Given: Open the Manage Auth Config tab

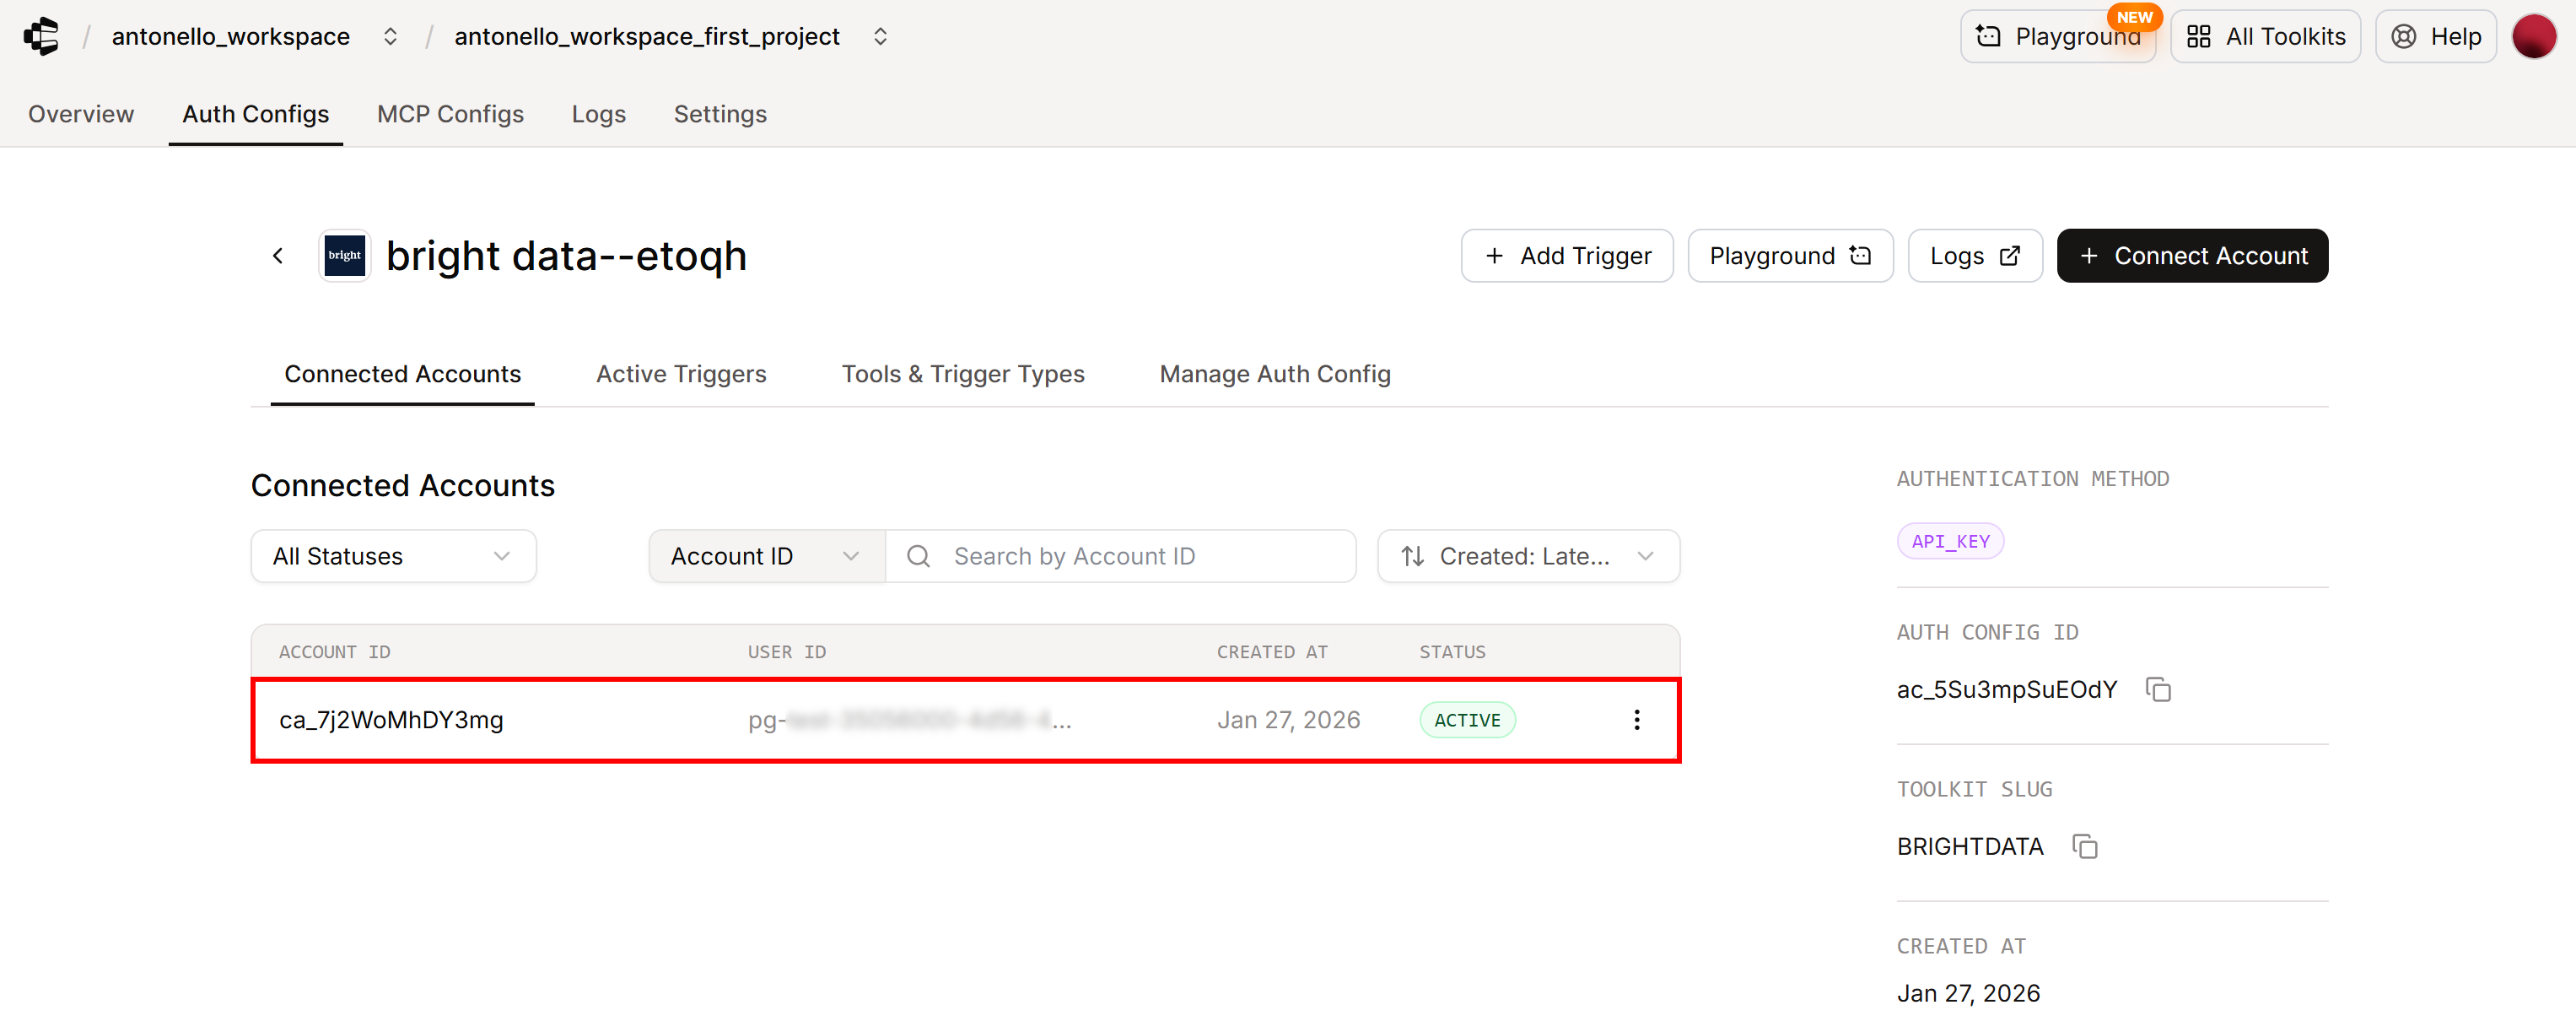Looking at the screenshot, I should pyautogui.click(x=1275, y=374).
